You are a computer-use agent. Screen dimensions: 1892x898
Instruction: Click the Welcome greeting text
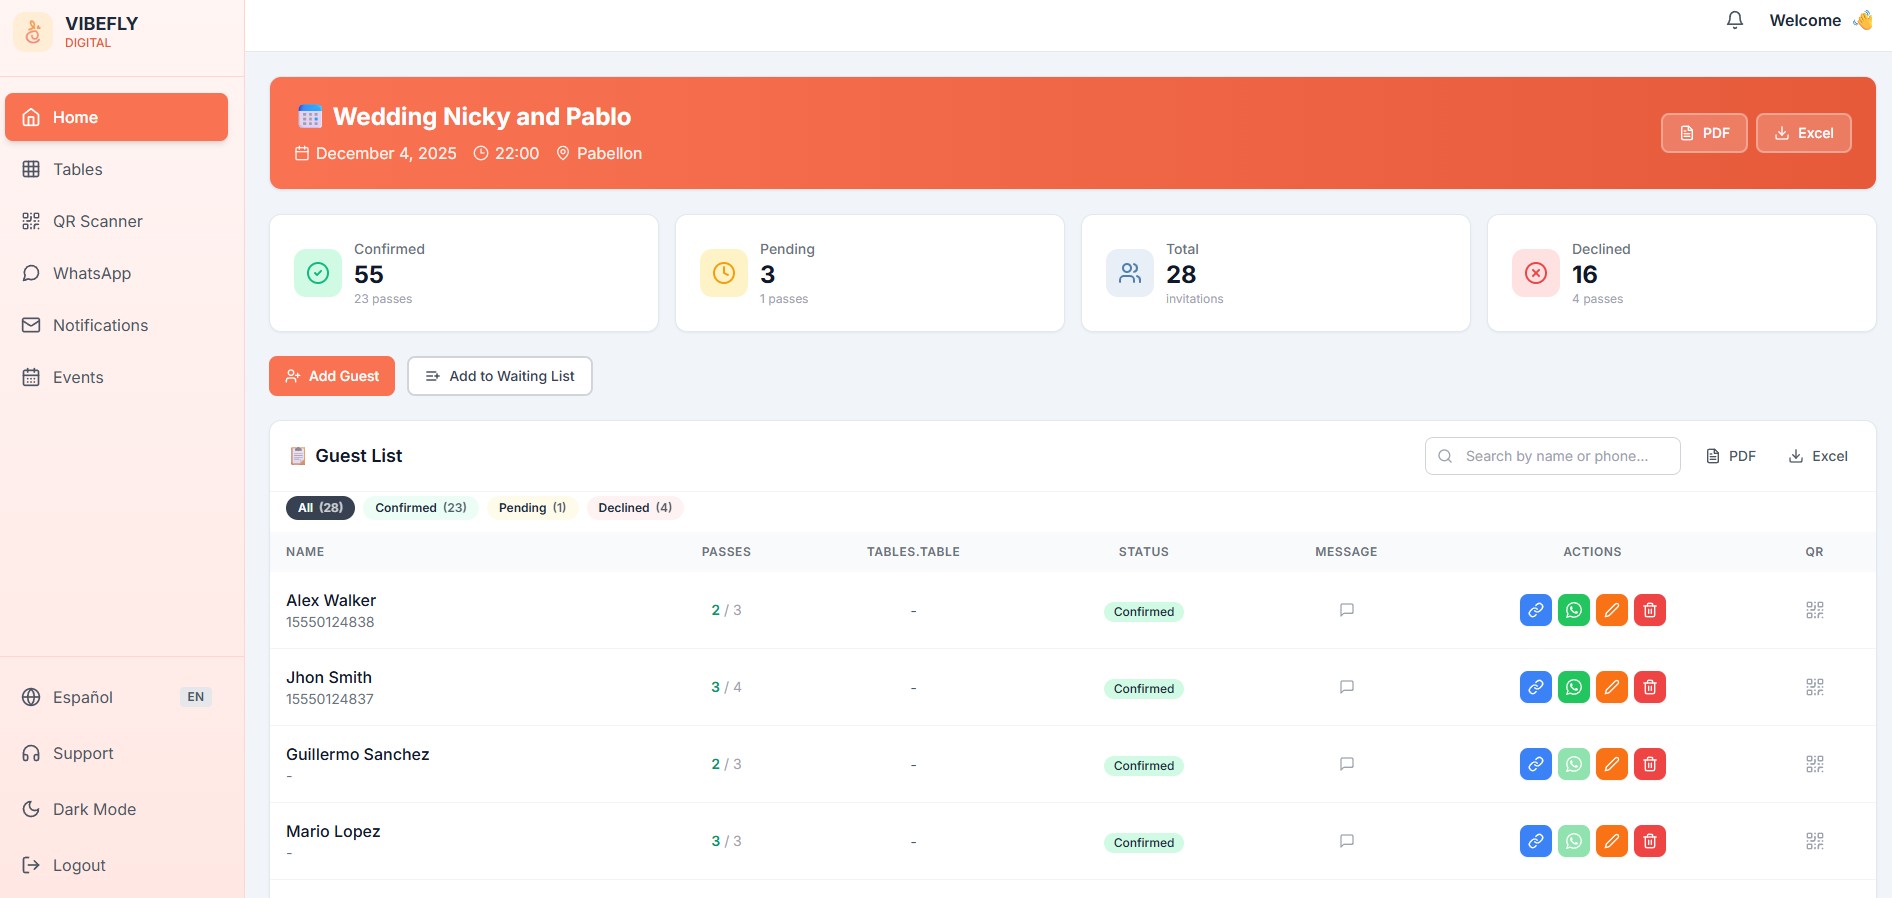click(1805, 20)
